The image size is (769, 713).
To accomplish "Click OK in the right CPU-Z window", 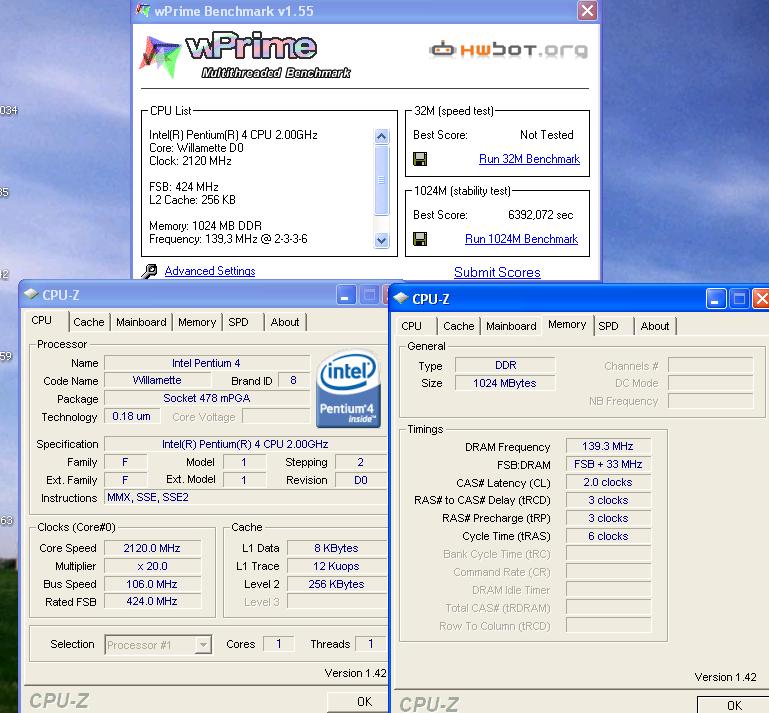I will coord(734,705).
